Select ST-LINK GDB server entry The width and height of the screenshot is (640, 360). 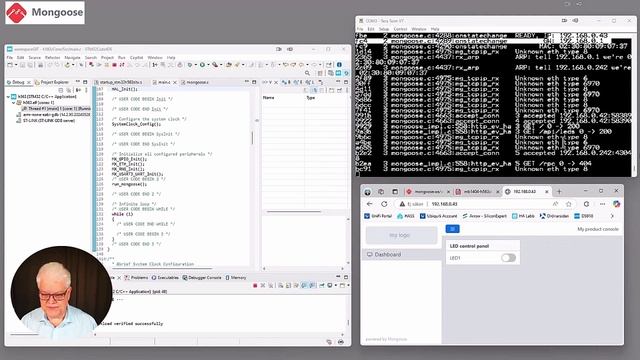[x=46, y=121]
